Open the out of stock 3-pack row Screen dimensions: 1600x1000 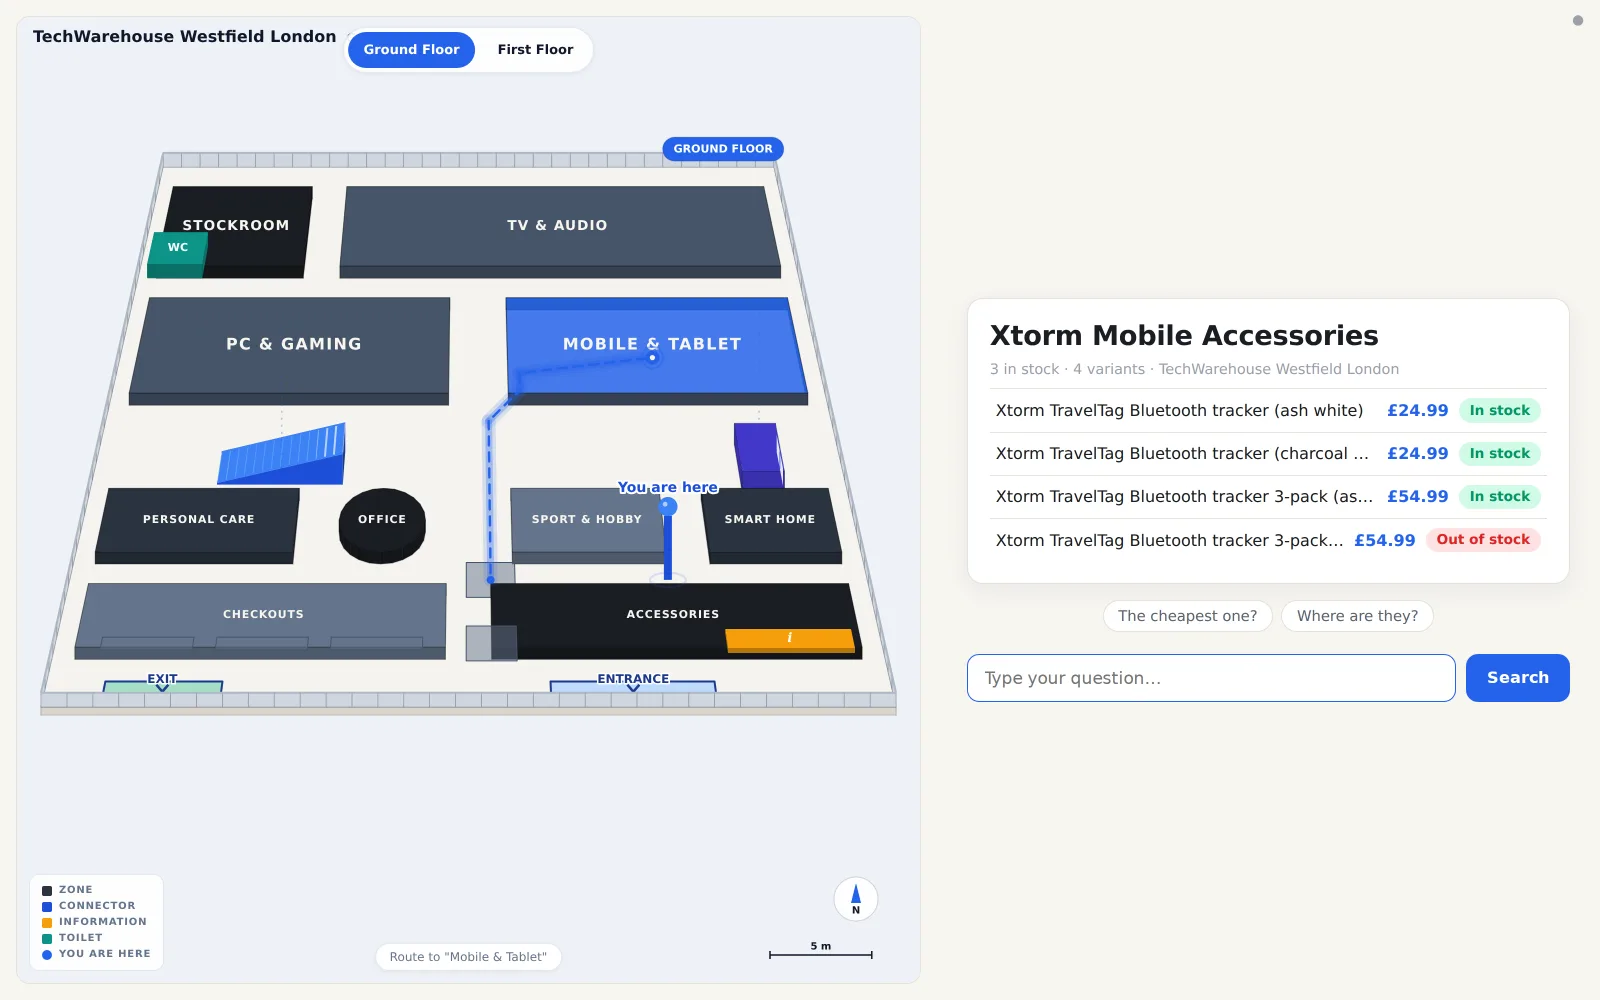click(1268, 540)
